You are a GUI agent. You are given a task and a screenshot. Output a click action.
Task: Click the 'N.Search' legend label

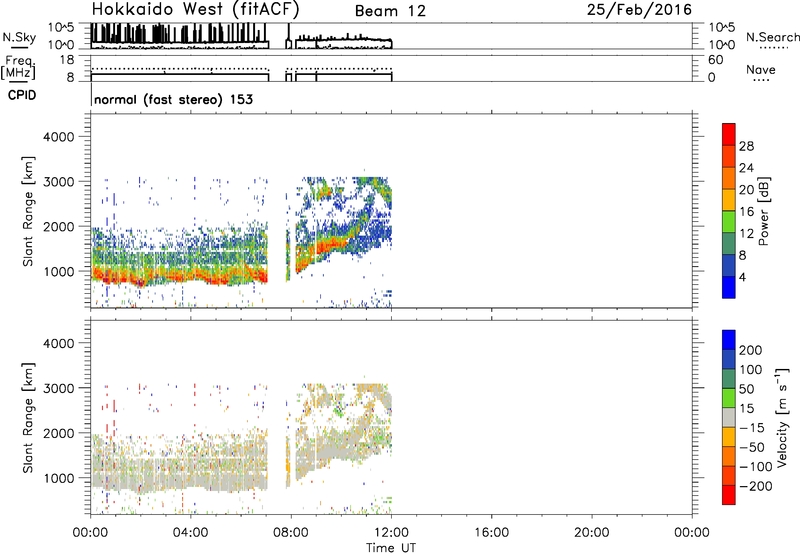click(773, 37)
